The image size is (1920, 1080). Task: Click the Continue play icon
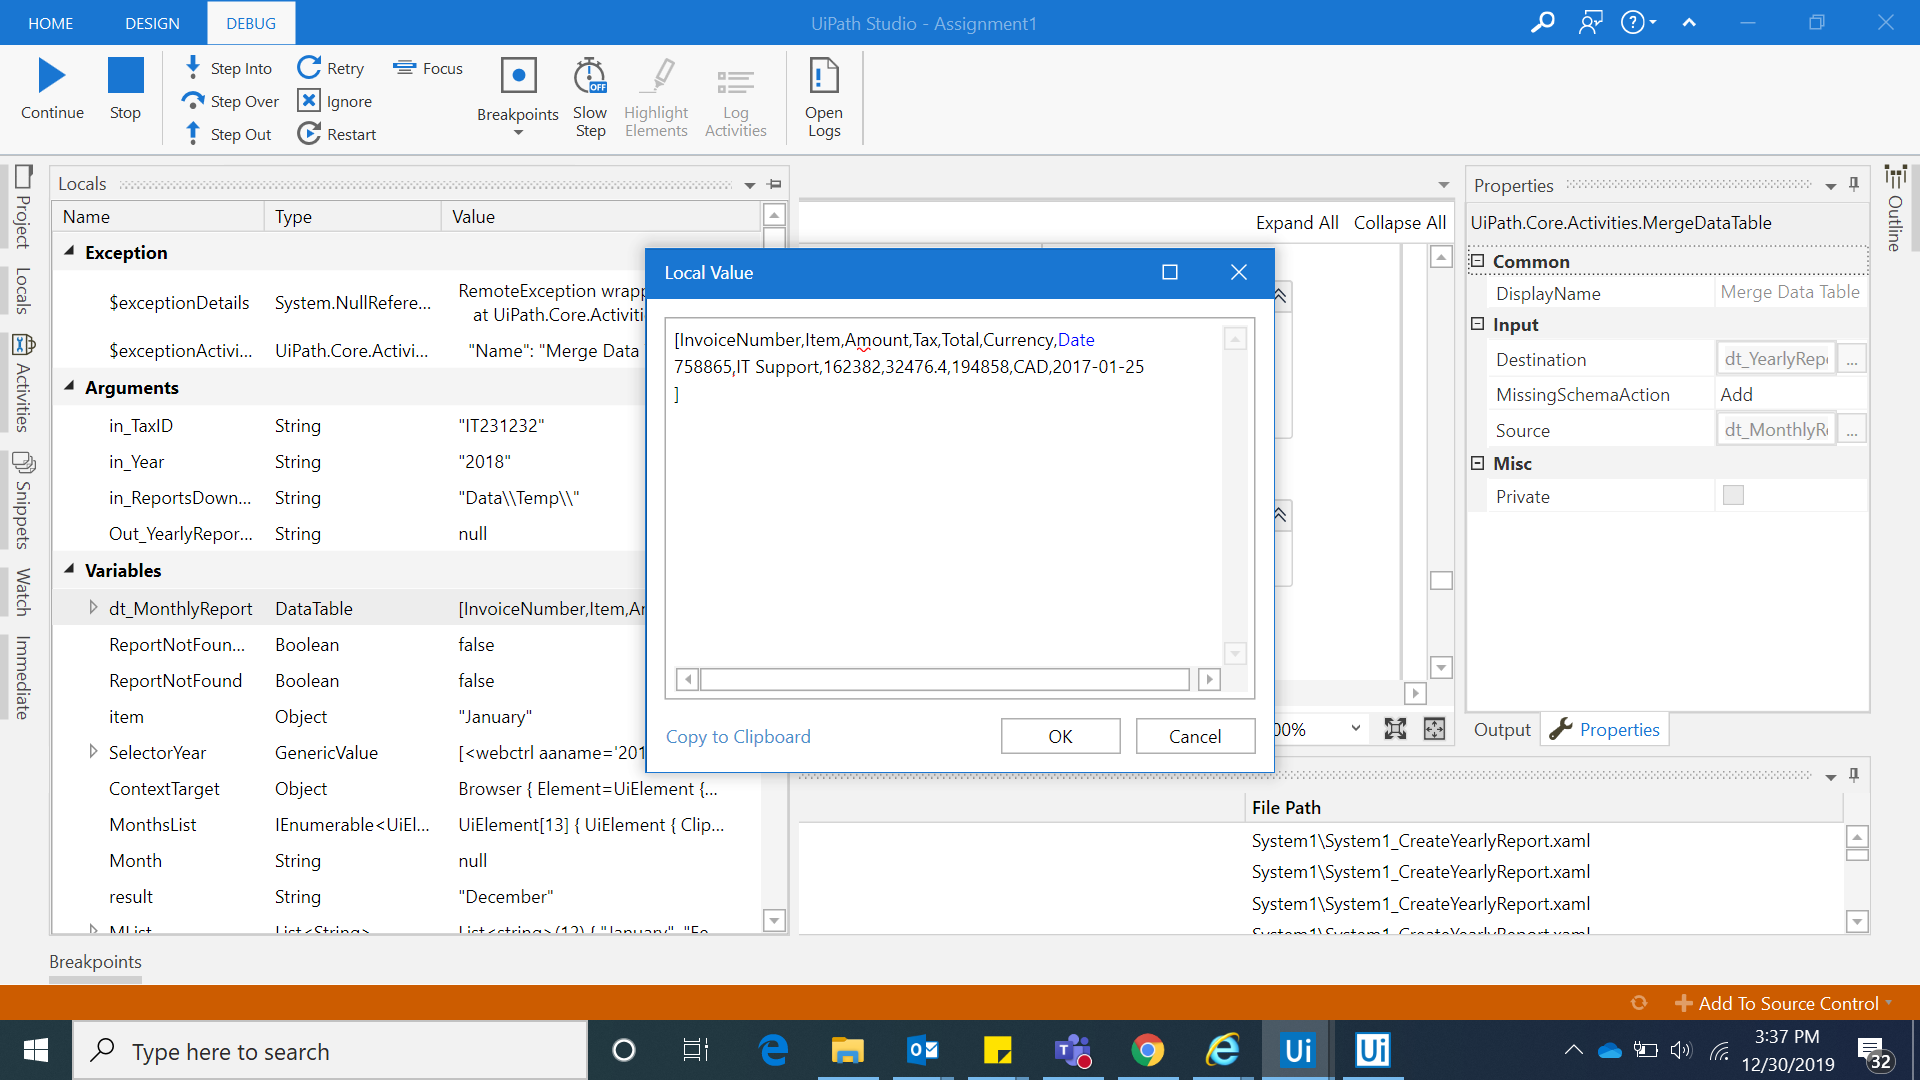52,76
